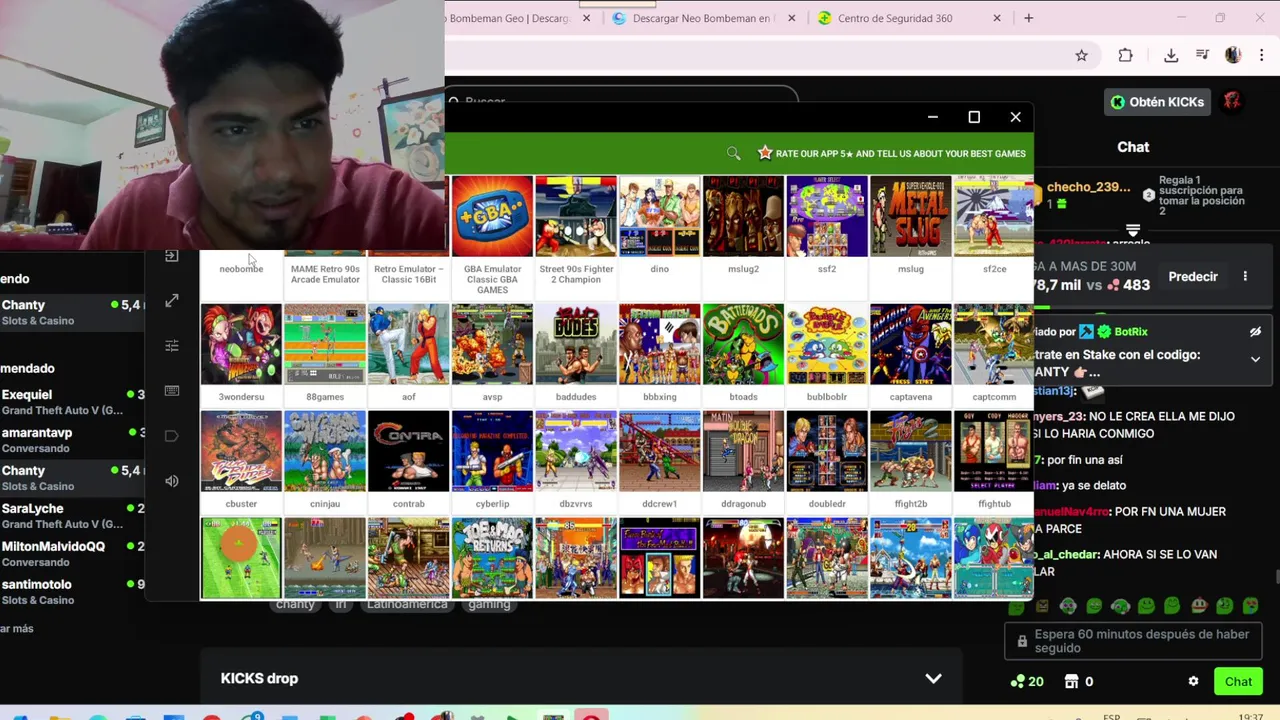The width and height of the screenshot is (1280, 720).
Task: Open MiltonMalvidoQQ channel in sidebar
Action: (x=72, y=554)
